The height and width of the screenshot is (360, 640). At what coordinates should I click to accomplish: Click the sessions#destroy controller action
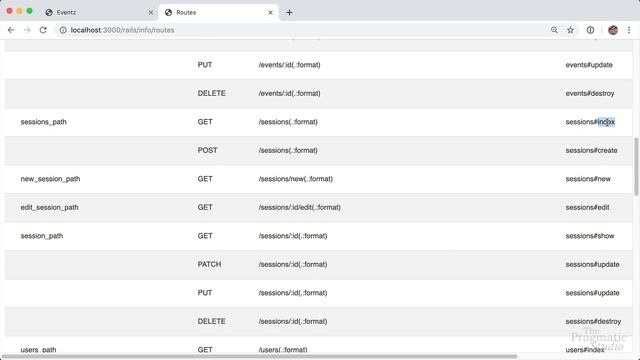click(593, 321)
